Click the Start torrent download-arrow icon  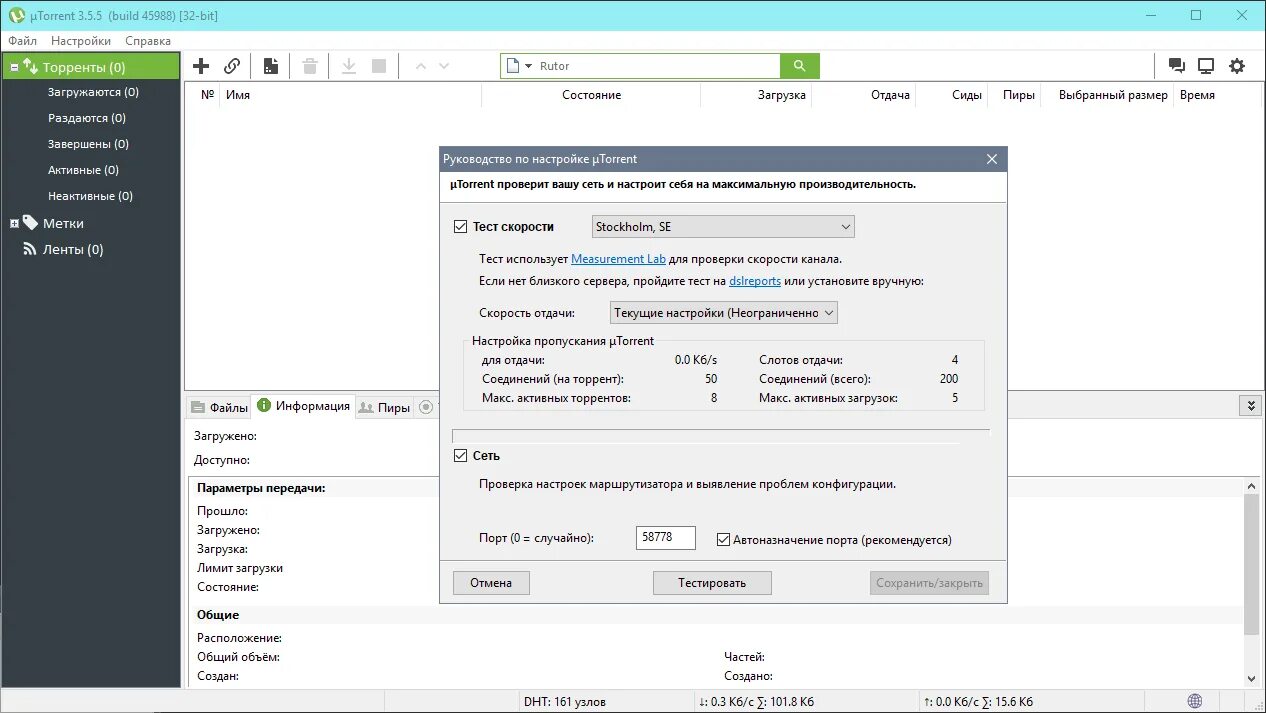pos(349,66)
